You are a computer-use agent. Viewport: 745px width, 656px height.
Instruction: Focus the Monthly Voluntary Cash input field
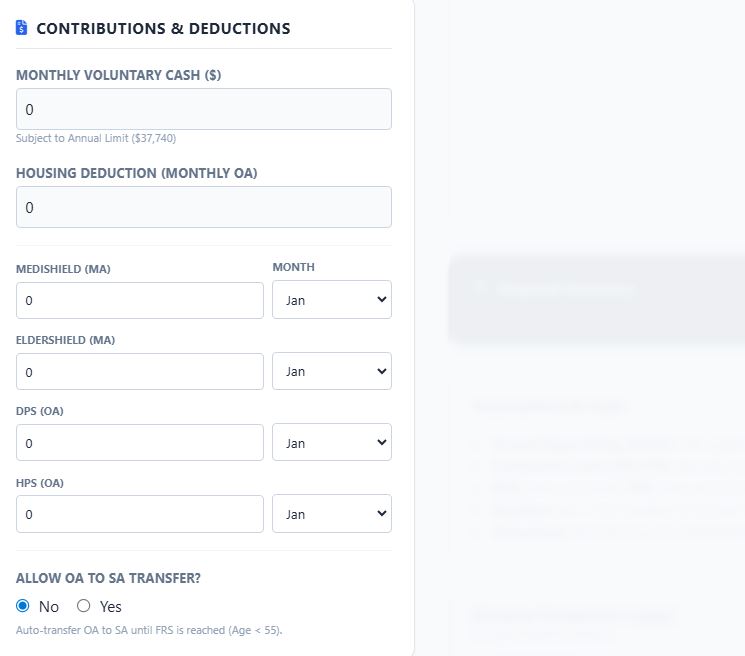tap(203, 109)
